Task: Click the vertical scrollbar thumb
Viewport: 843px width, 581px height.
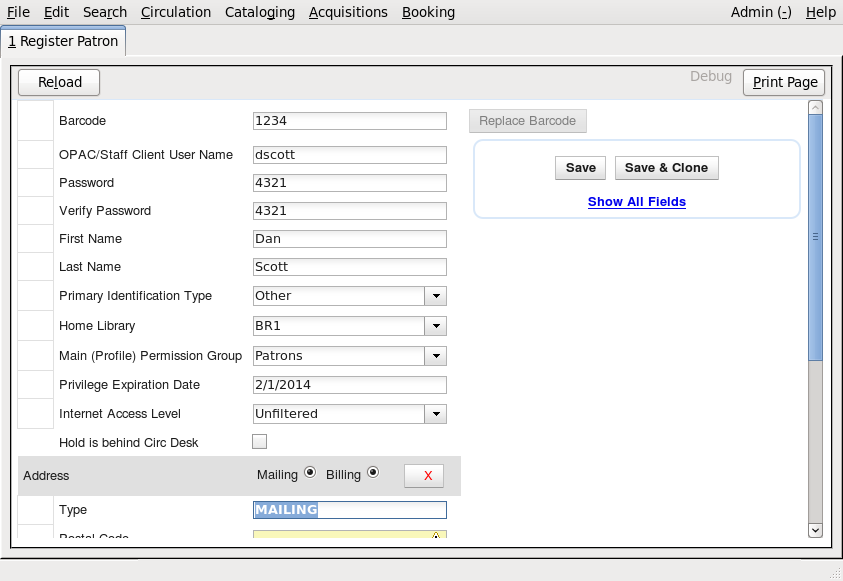Action: (815, 237)
